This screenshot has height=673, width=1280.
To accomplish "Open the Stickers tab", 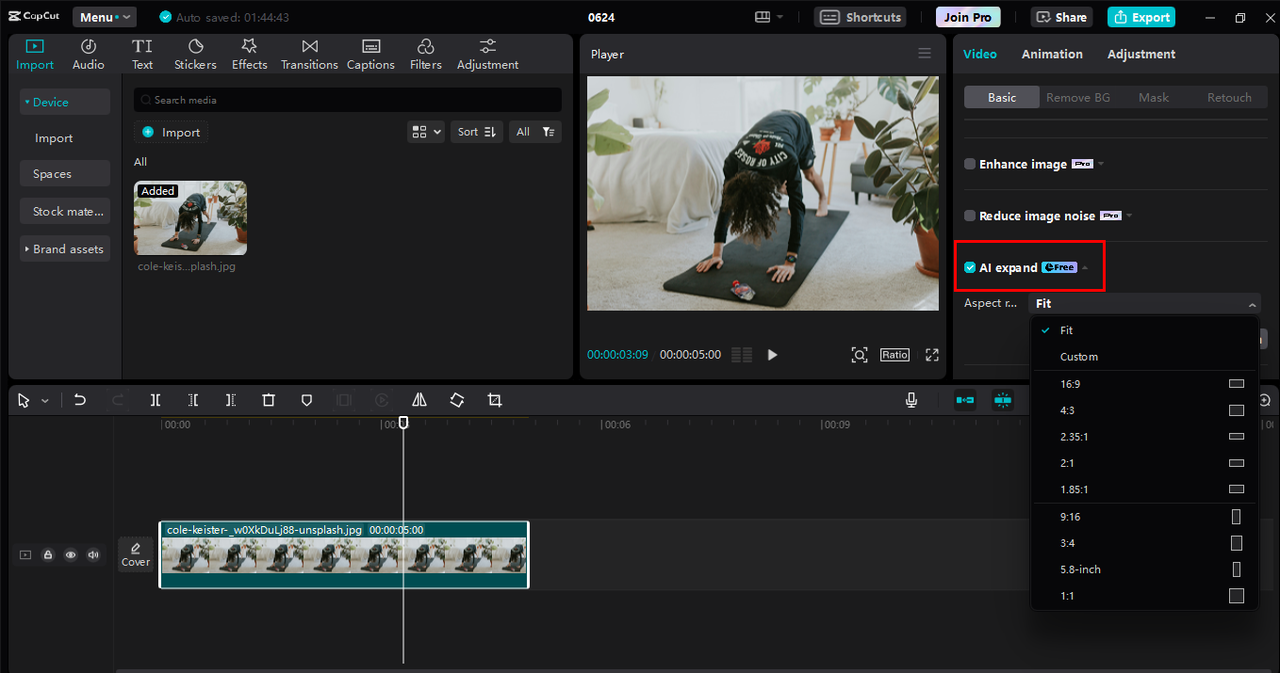I will pos(195,54).
